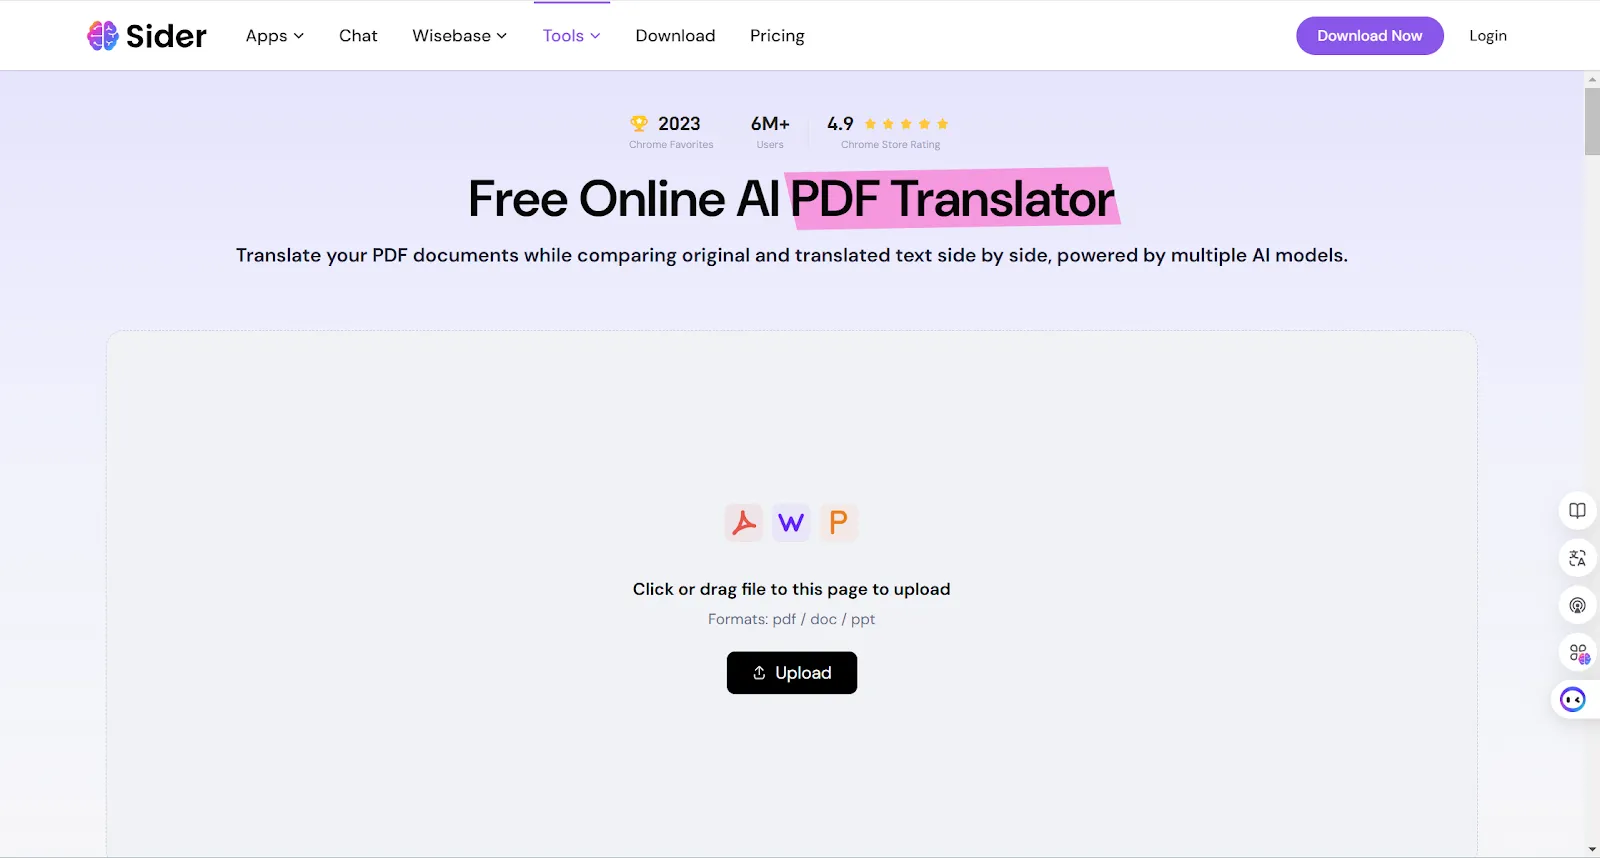This screenshot has width=1600, height=858.
Task: Open the translate sidebar icon
Action: 1577,558
